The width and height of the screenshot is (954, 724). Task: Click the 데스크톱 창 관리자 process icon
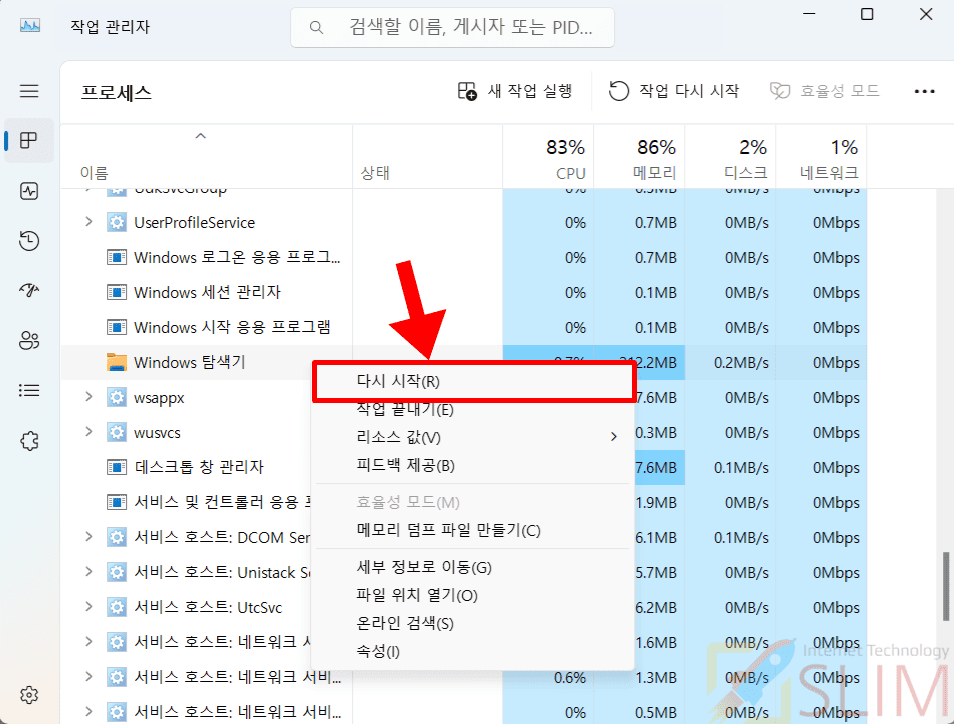117,467
